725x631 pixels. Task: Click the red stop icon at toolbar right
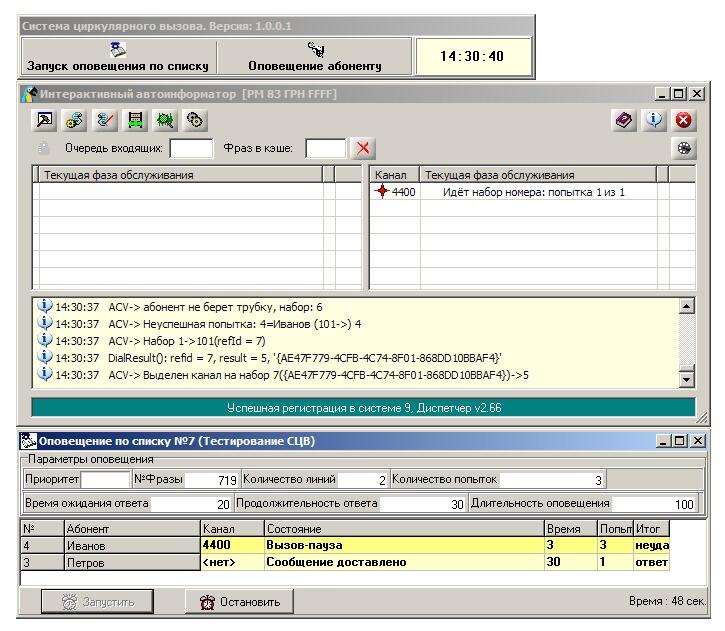(x=684, y=120)
